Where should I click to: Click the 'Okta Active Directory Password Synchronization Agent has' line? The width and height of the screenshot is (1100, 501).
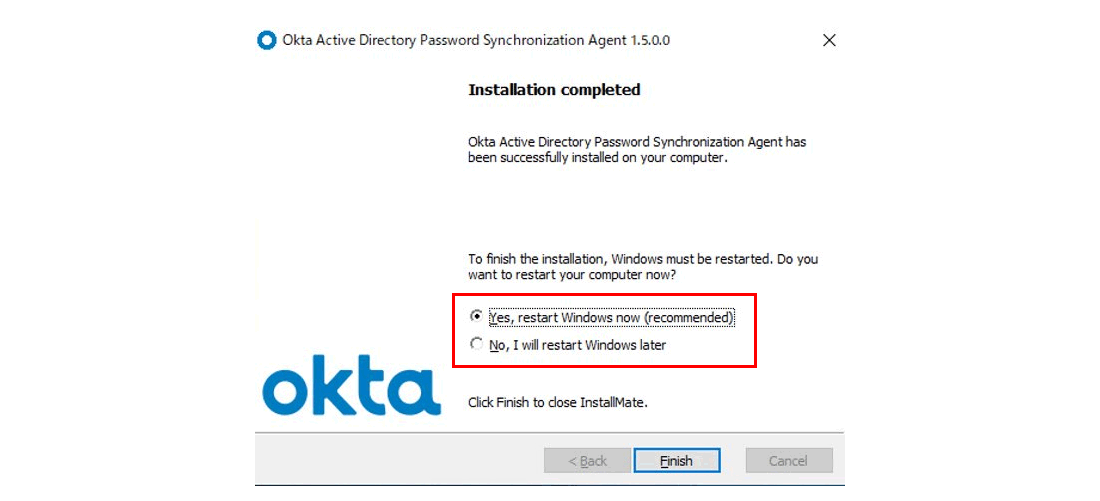(x=637, y=142)
